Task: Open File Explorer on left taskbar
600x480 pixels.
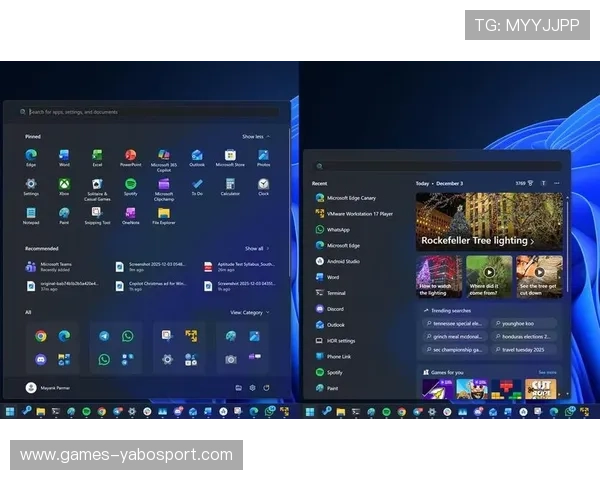Action: (41, 411)
